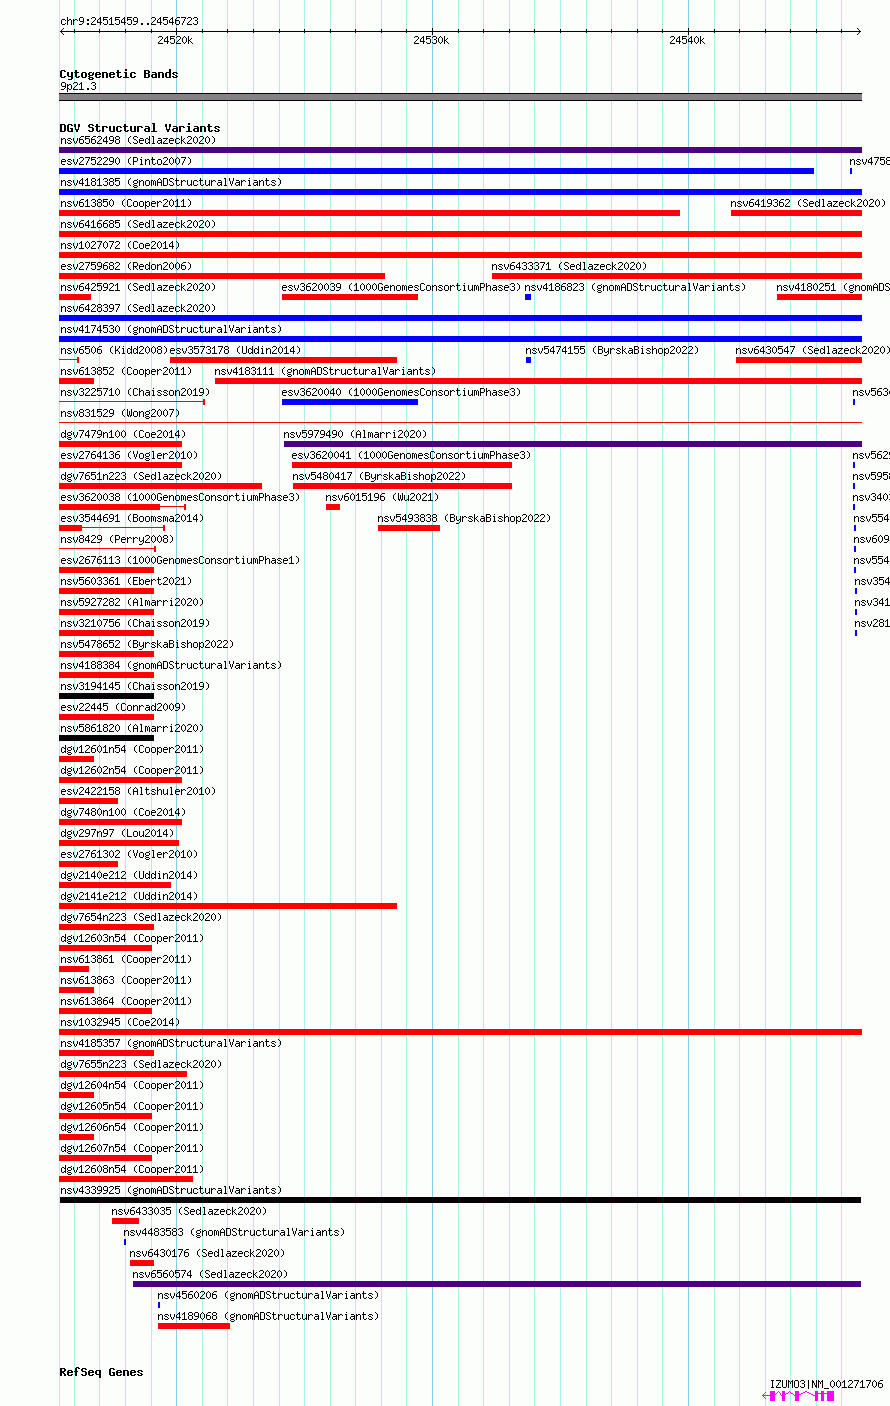Click the 24530k ruler tick label

(x=431, y=40)
